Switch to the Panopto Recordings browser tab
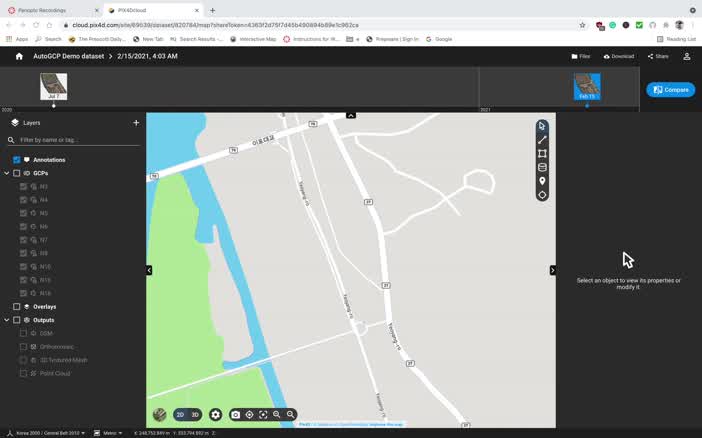The image size is (702, 438). (50, 10)
